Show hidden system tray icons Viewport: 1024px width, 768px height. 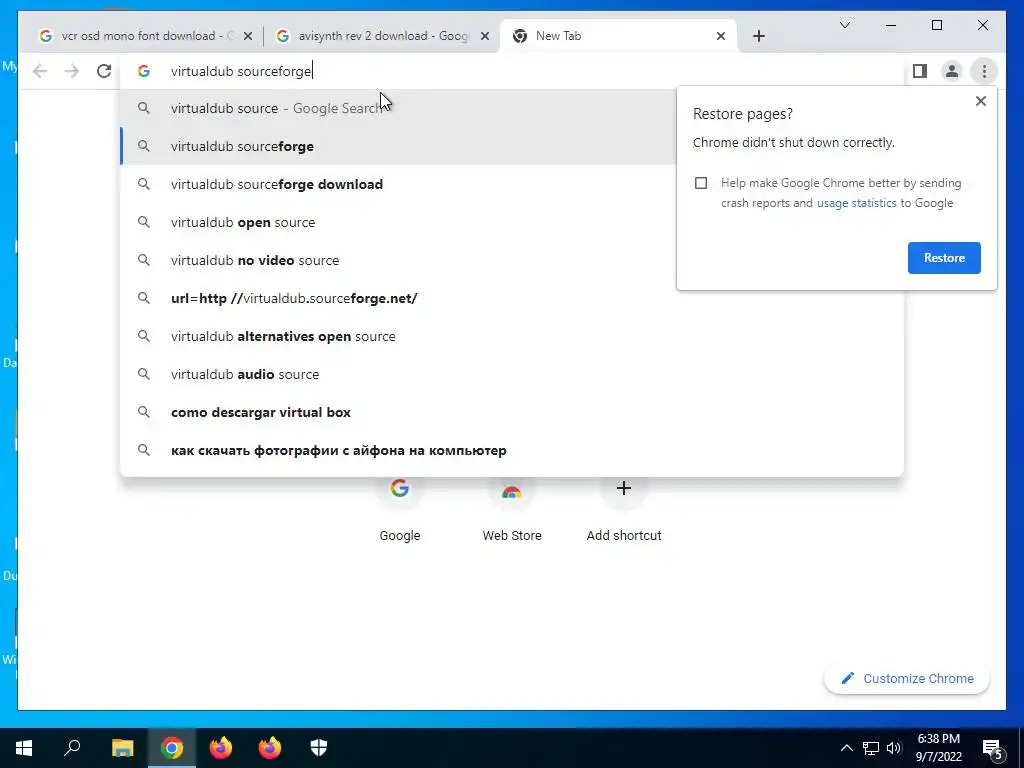846,748
